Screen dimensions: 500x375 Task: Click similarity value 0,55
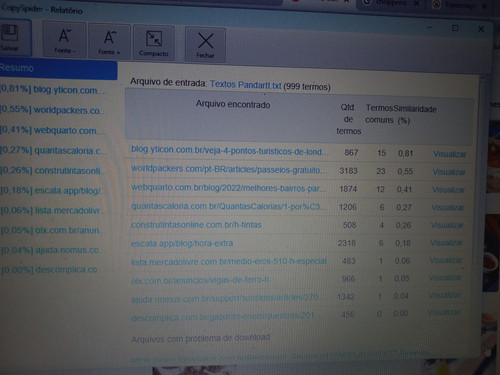405,171
